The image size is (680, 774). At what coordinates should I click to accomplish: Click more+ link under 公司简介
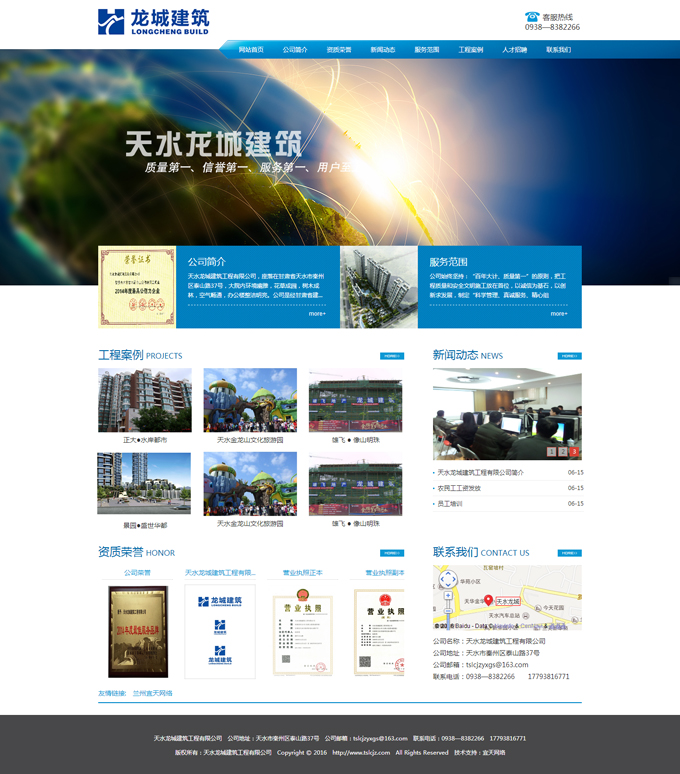(317, 314)
